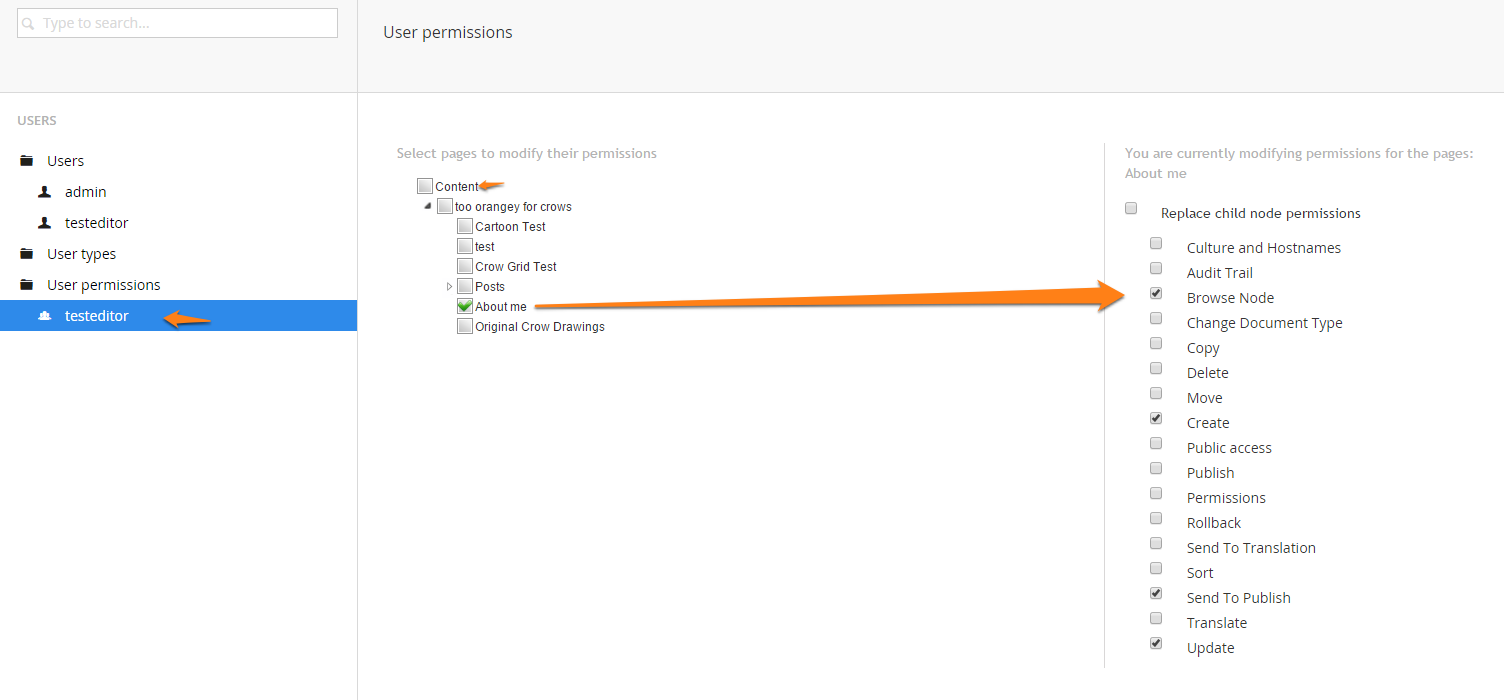1504x700 pixels.
Task: Click the search magnifier icon
Action: pyautogui.click(x=29, y=23)
